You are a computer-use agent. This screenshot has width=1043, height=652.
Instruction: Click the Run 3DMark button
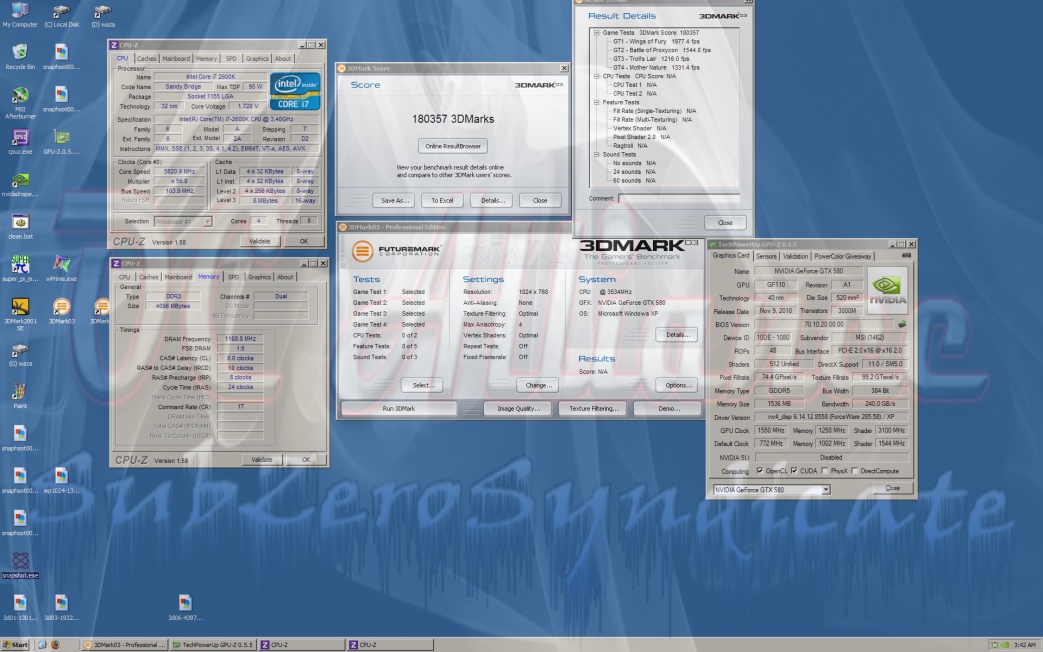398,408
